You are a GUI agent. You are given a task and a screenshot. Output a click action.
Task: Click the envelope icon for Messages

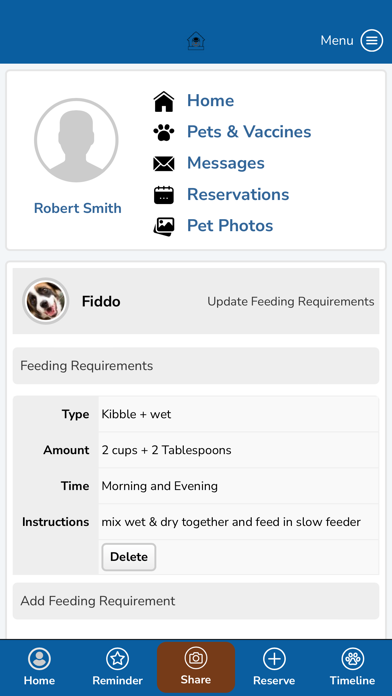click(164, 163)
